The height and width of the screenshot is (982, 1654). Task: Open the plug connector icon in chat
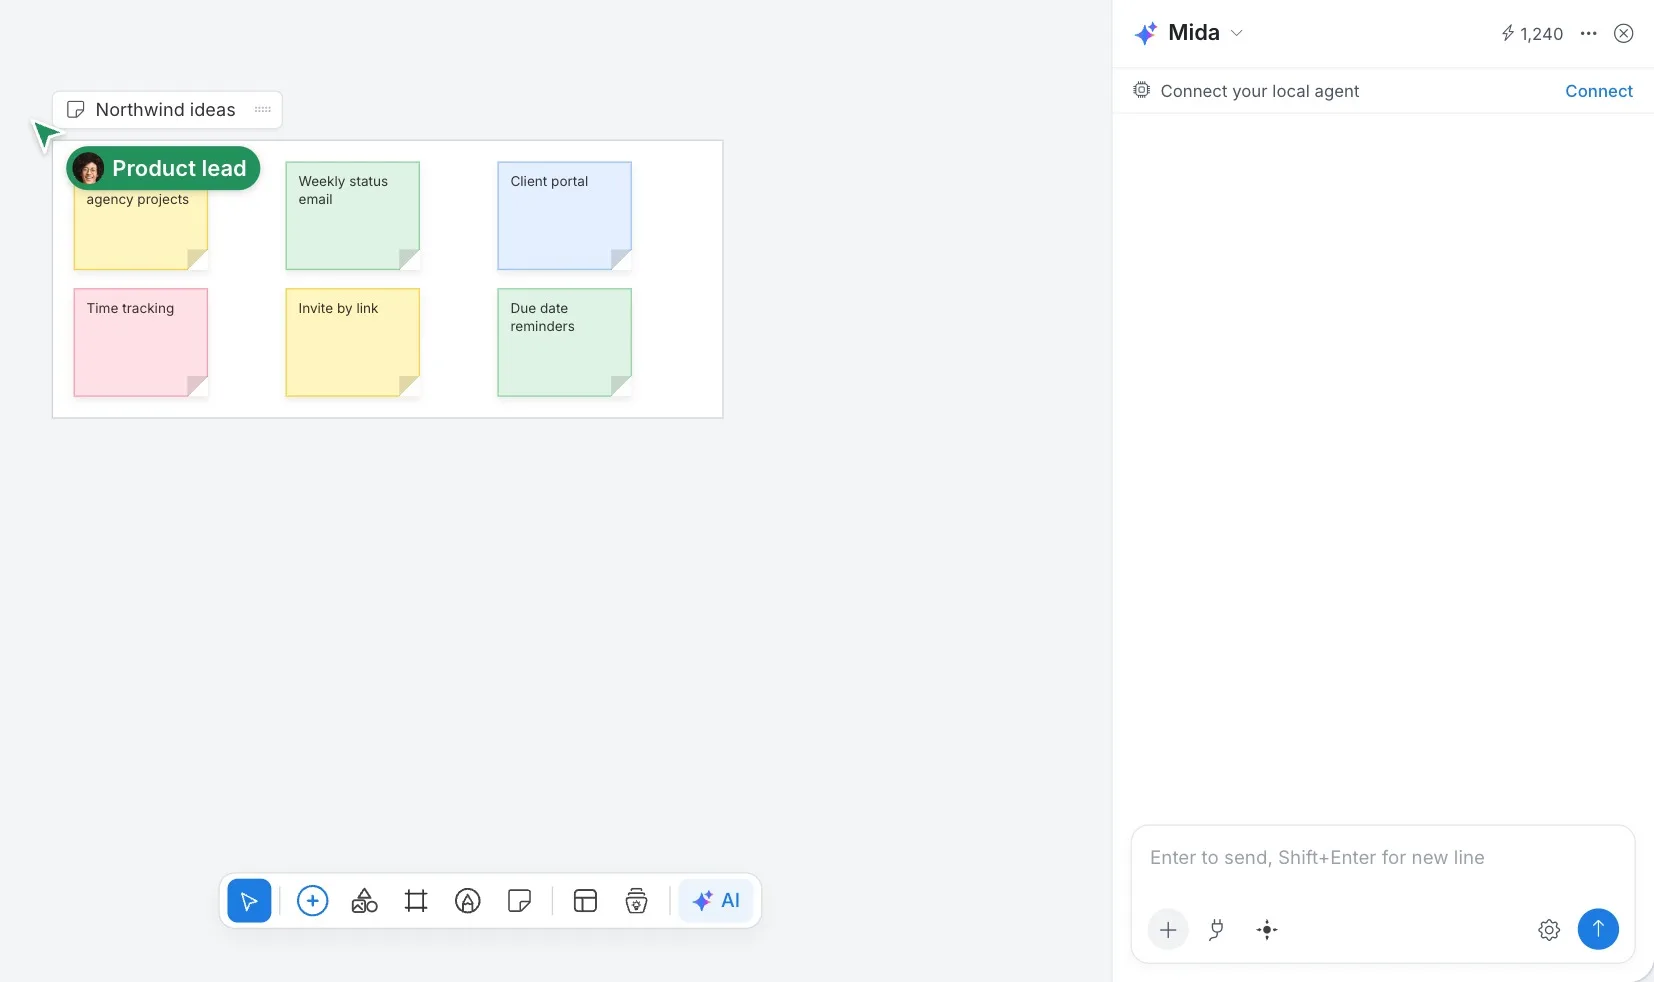point(1216,930)
